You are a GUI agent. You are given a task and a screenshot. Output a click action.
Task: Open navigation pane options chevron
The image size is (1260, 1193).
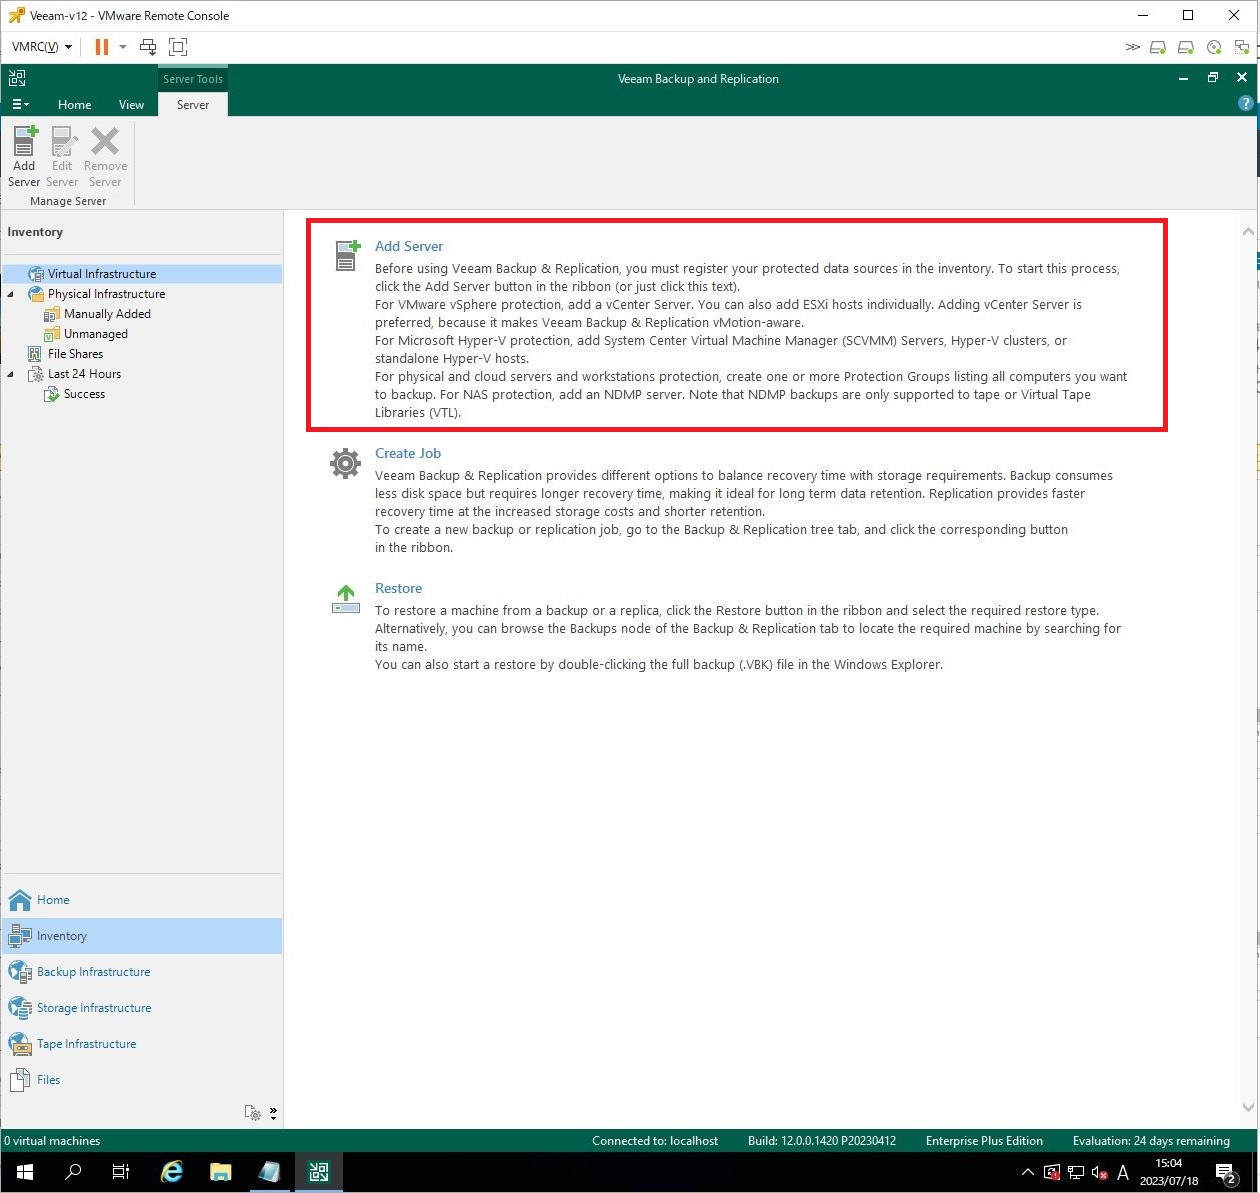[x=273, y=1113]
